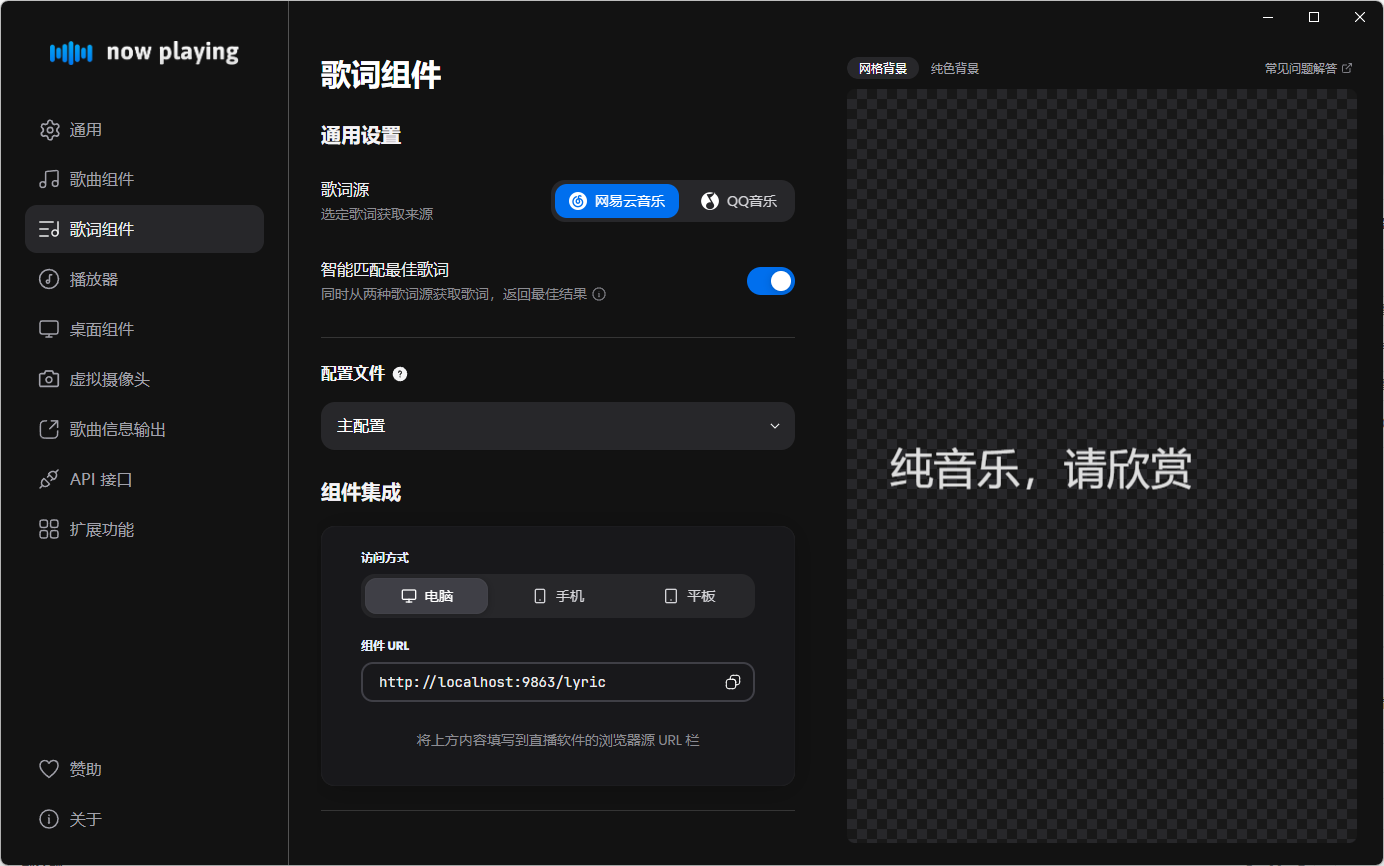Switch preview to 网格背景 tab

tap(882, 69)
